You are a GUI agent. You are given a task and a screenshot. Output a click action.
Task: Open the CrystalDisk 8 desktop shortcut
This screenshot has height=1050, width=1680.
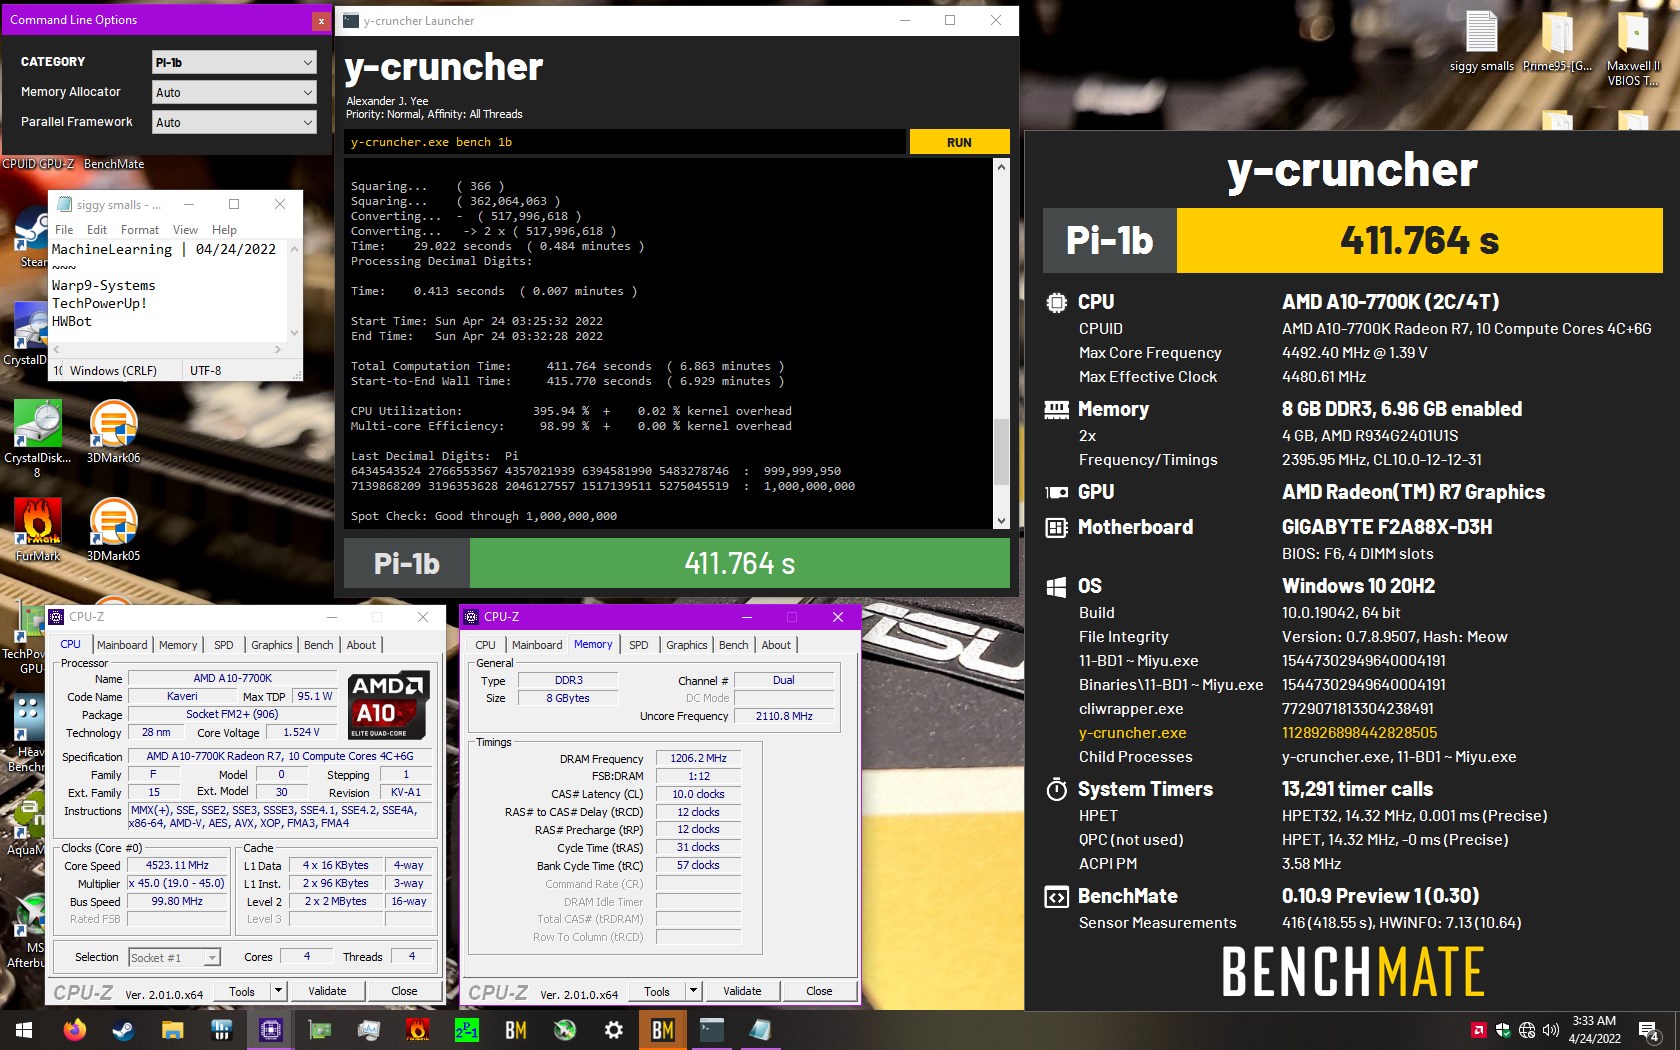click(38, 438)
